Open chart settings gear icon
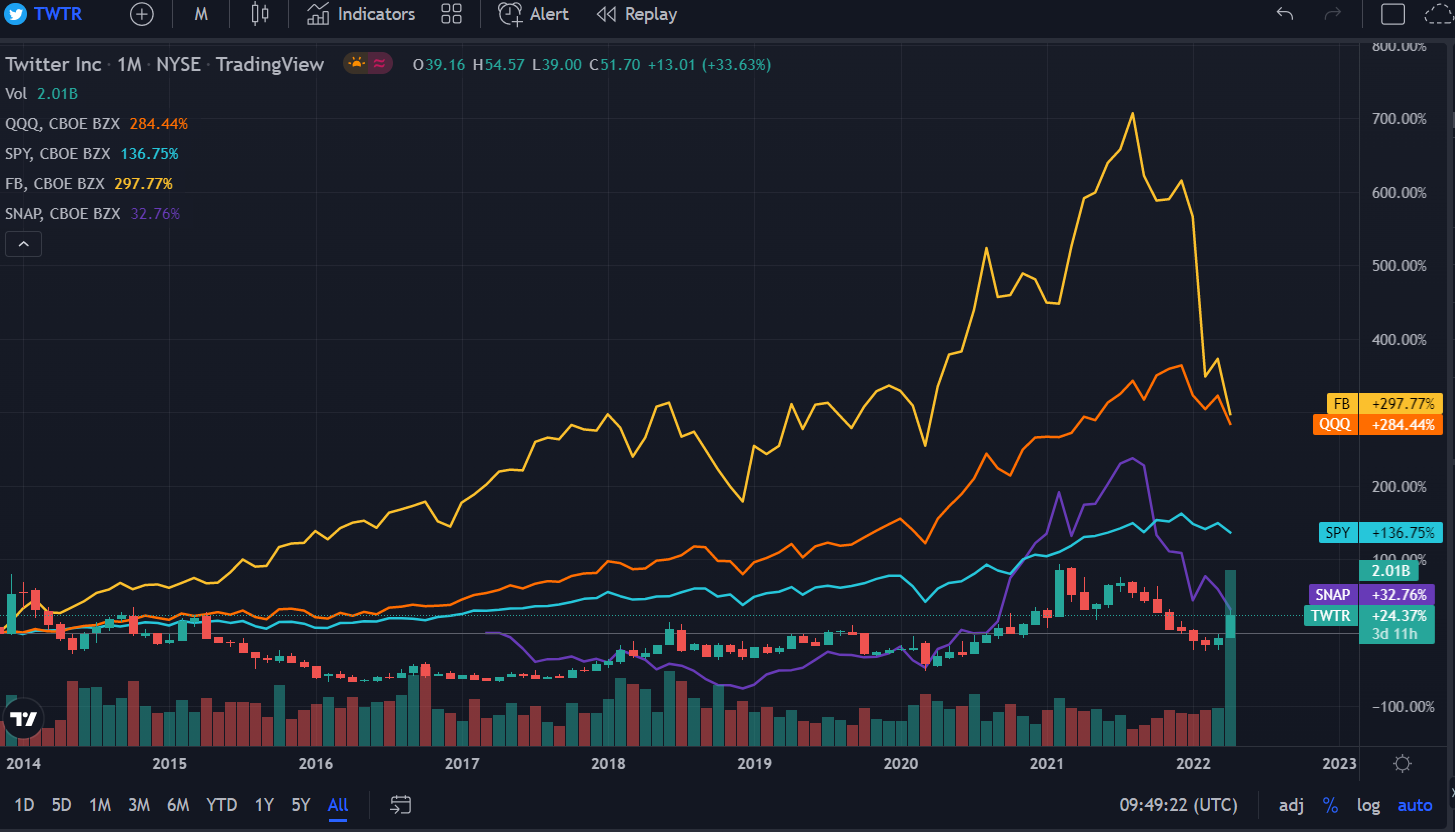 [x=1402, y=764]
